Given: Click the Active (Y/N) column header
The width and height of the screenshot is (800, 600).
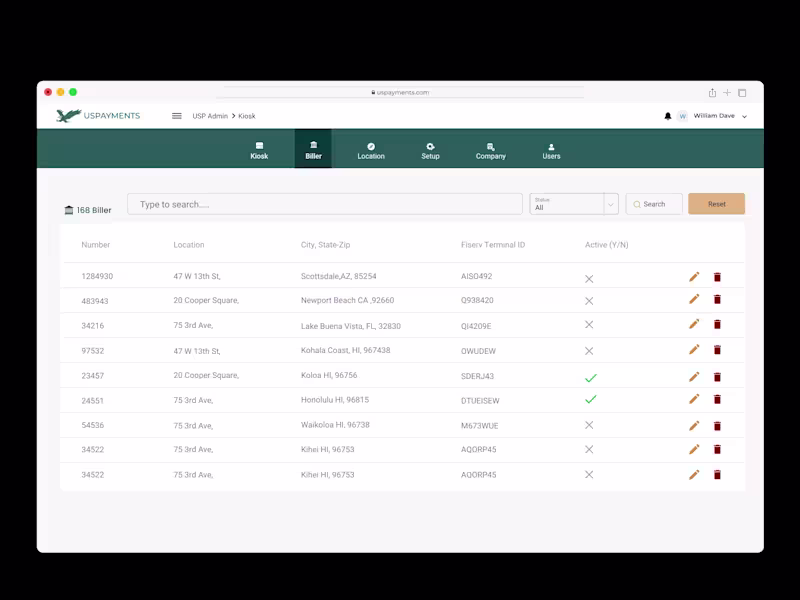Looking at the screenshot, I should click(x=607, y=245).
